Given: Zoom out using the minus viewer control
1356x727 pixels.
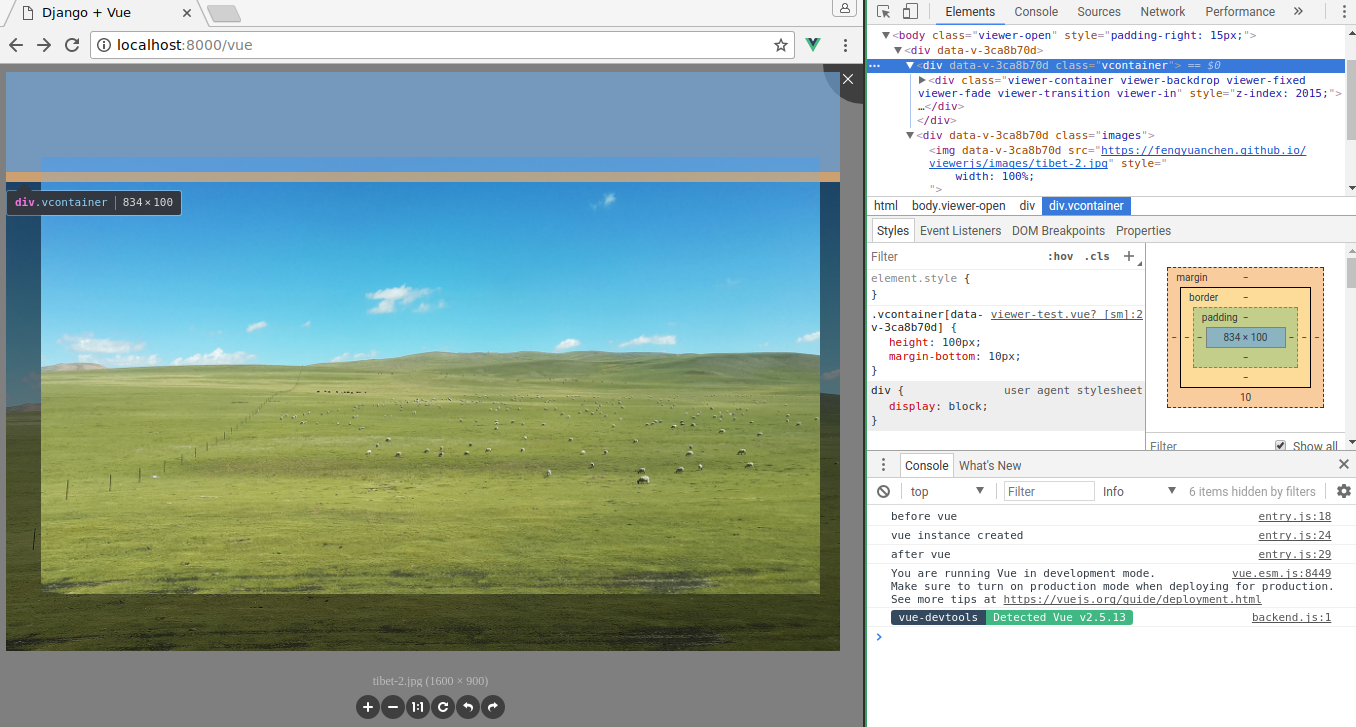Looking at the screenshot, I should point(392,707).
